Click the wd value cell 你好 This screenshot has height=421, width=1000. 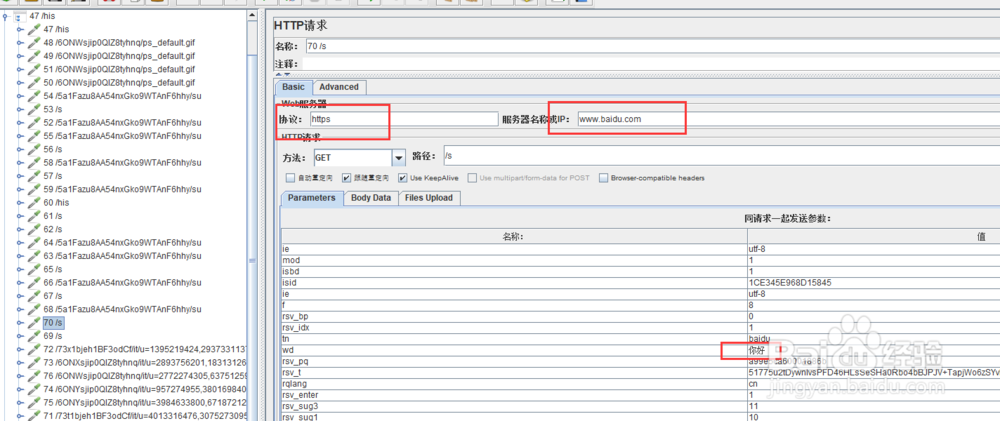pos(874,350)
